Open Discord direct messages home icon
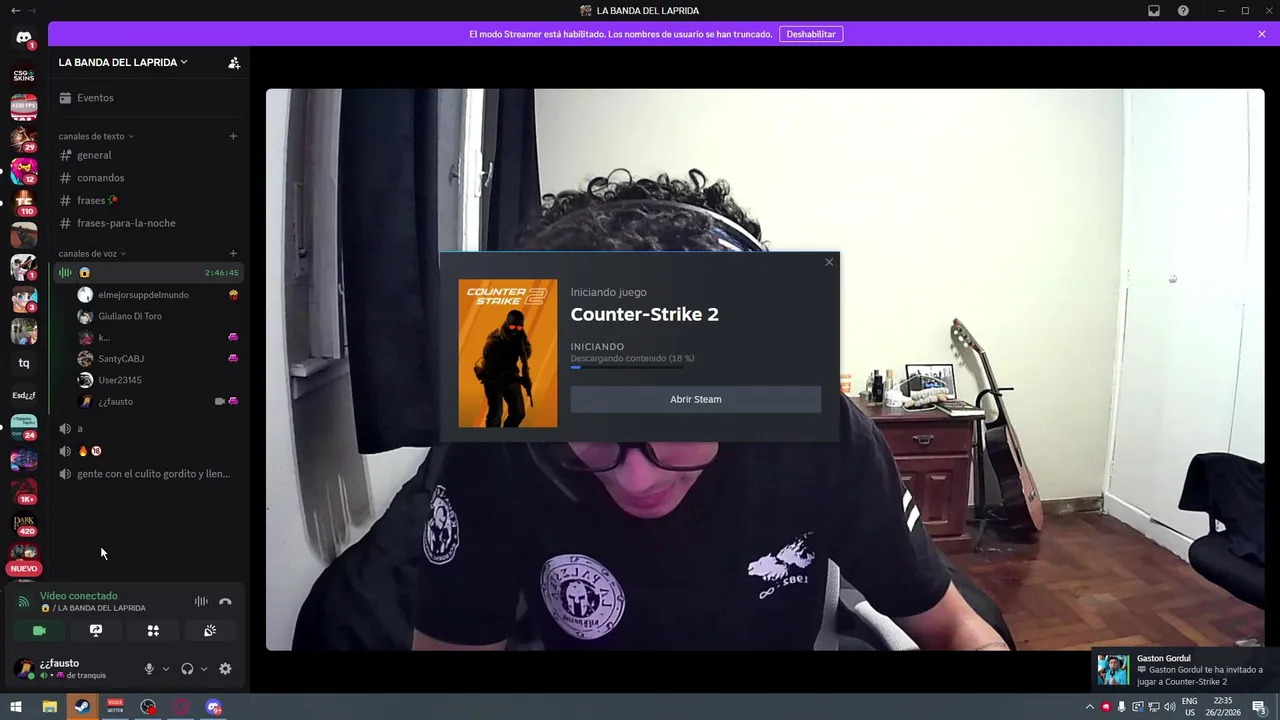 (24, 38)
